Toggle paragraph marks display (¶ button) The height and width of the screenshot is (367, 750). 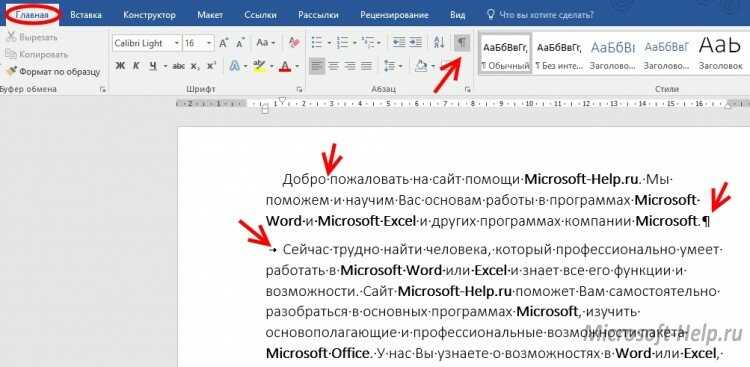pyautogui.click(x=462, y=43)
